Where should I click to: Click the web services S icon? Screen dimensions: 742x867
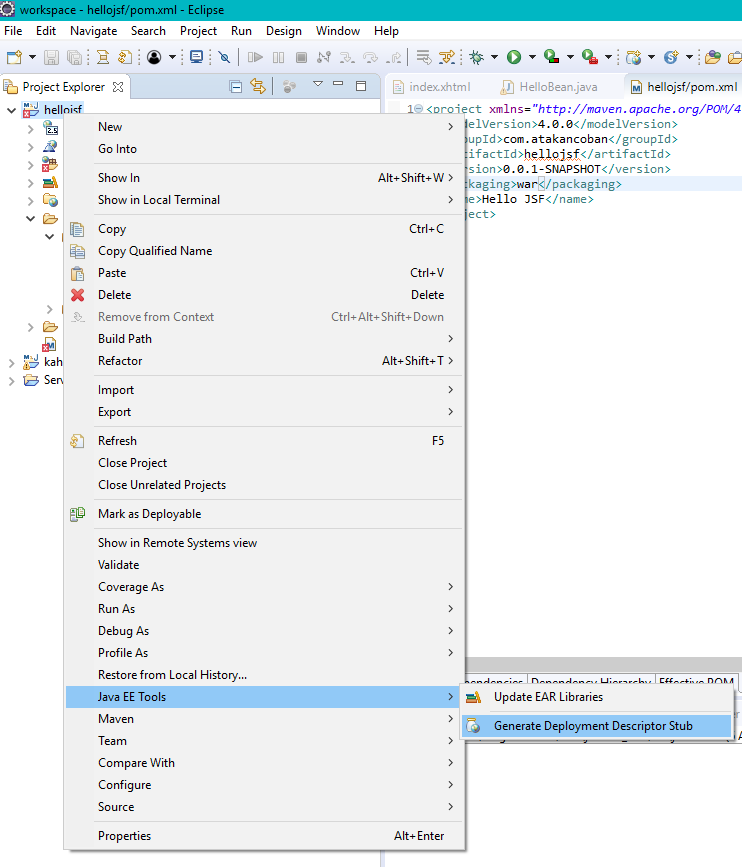pos(671,57)
